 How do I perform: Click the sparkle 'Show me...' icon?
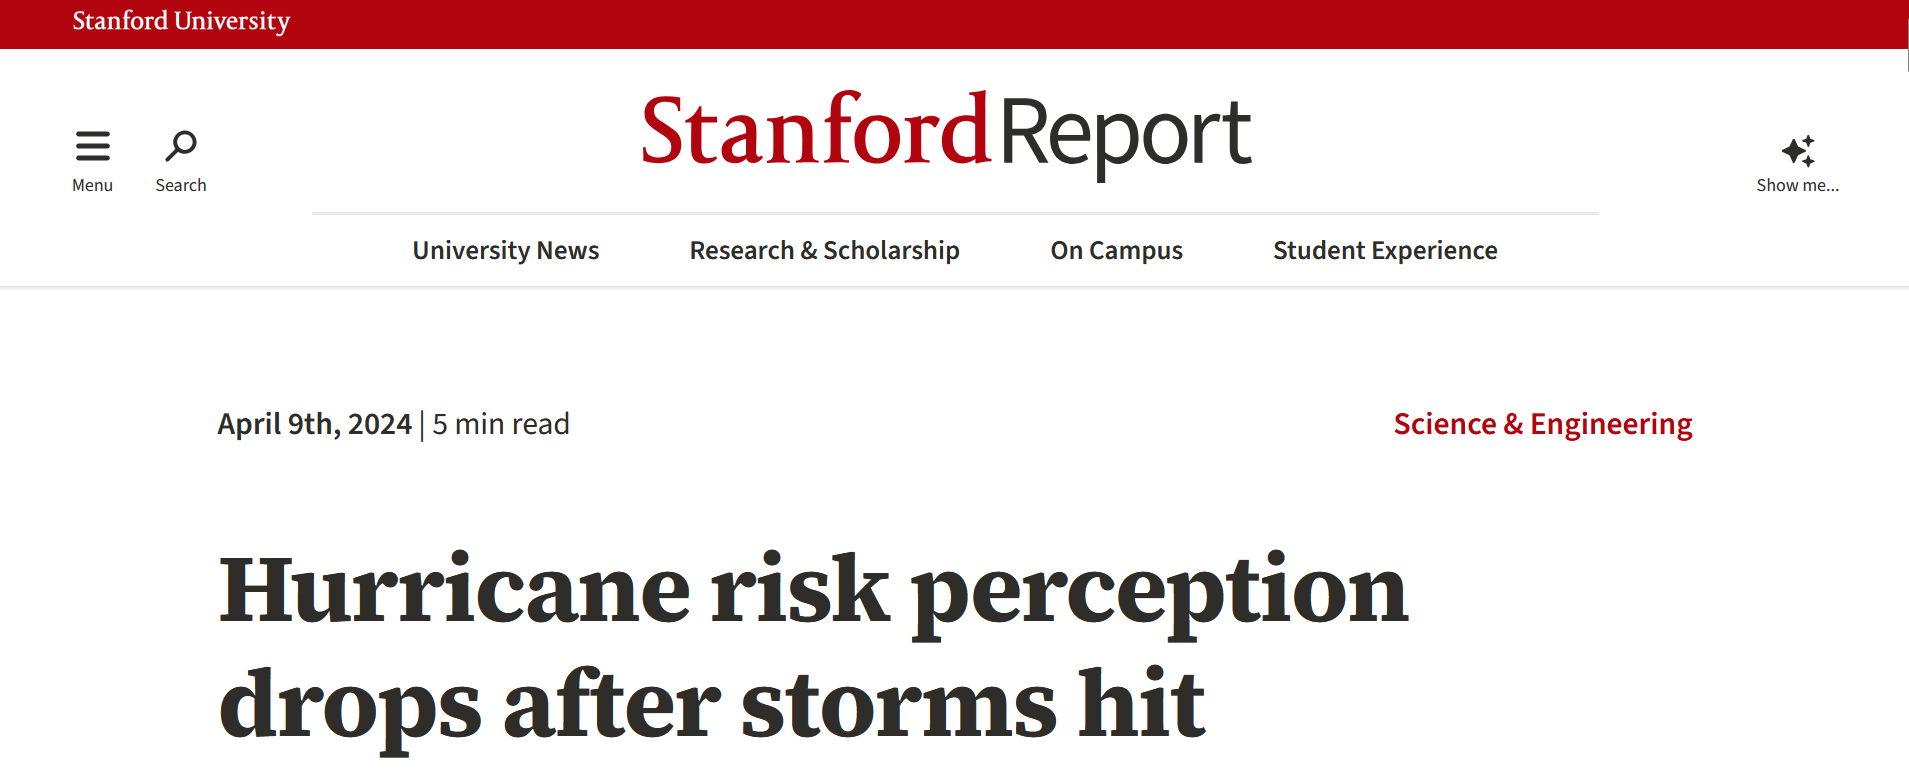[1797, 150]
